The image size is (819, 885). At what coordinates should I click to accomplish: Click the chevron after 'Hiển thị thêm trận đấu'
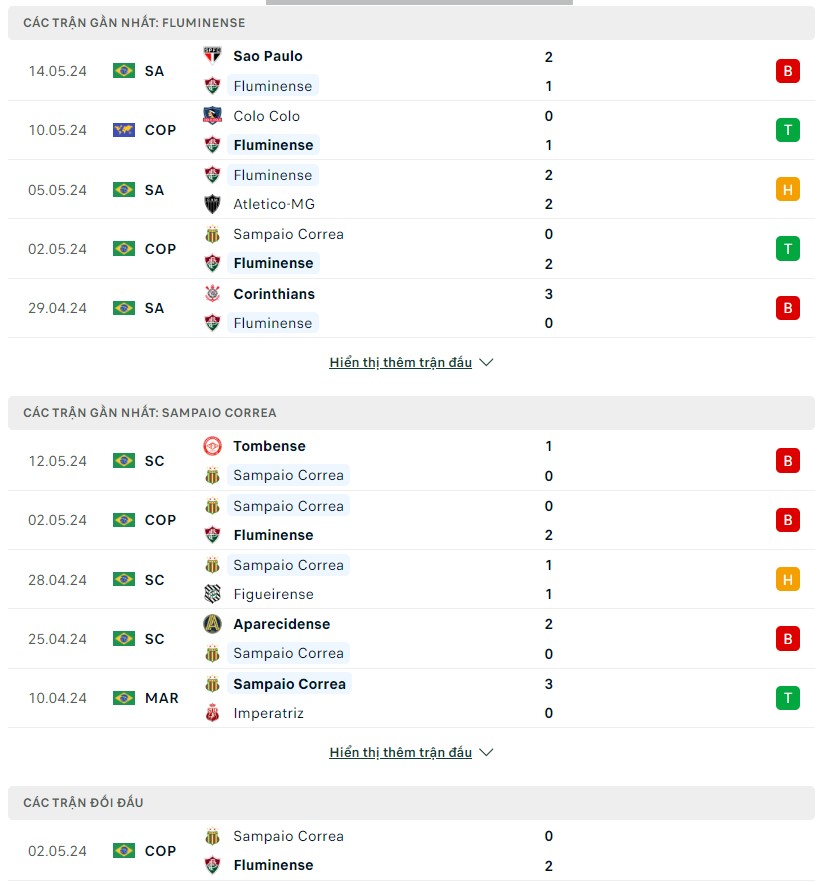click(486, 362)
